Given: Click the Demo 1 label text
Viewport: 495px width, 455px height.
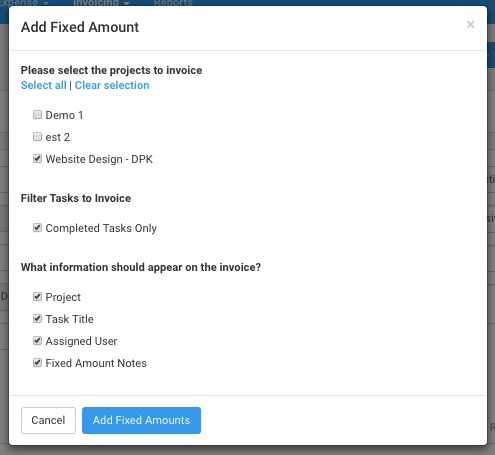Looking at the screenshot, I should (x=64, y=115).
